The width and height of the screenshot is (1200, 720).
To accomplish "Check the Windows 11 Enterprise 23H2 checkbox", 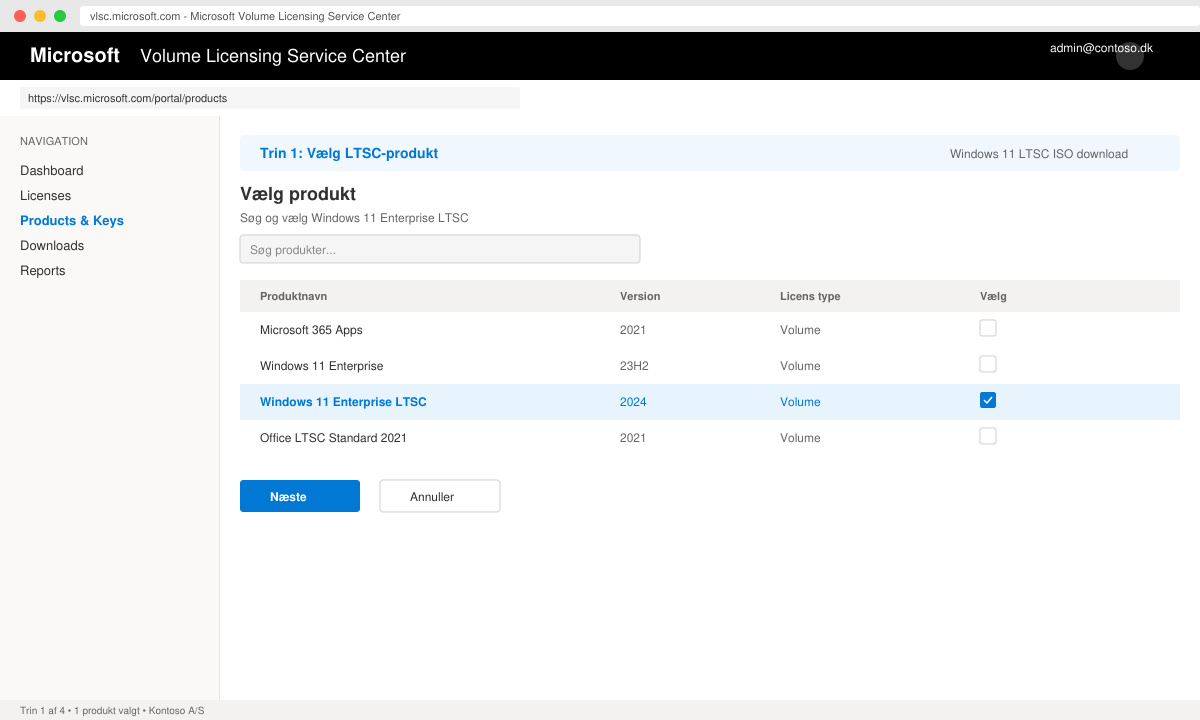I will [988, 364].
